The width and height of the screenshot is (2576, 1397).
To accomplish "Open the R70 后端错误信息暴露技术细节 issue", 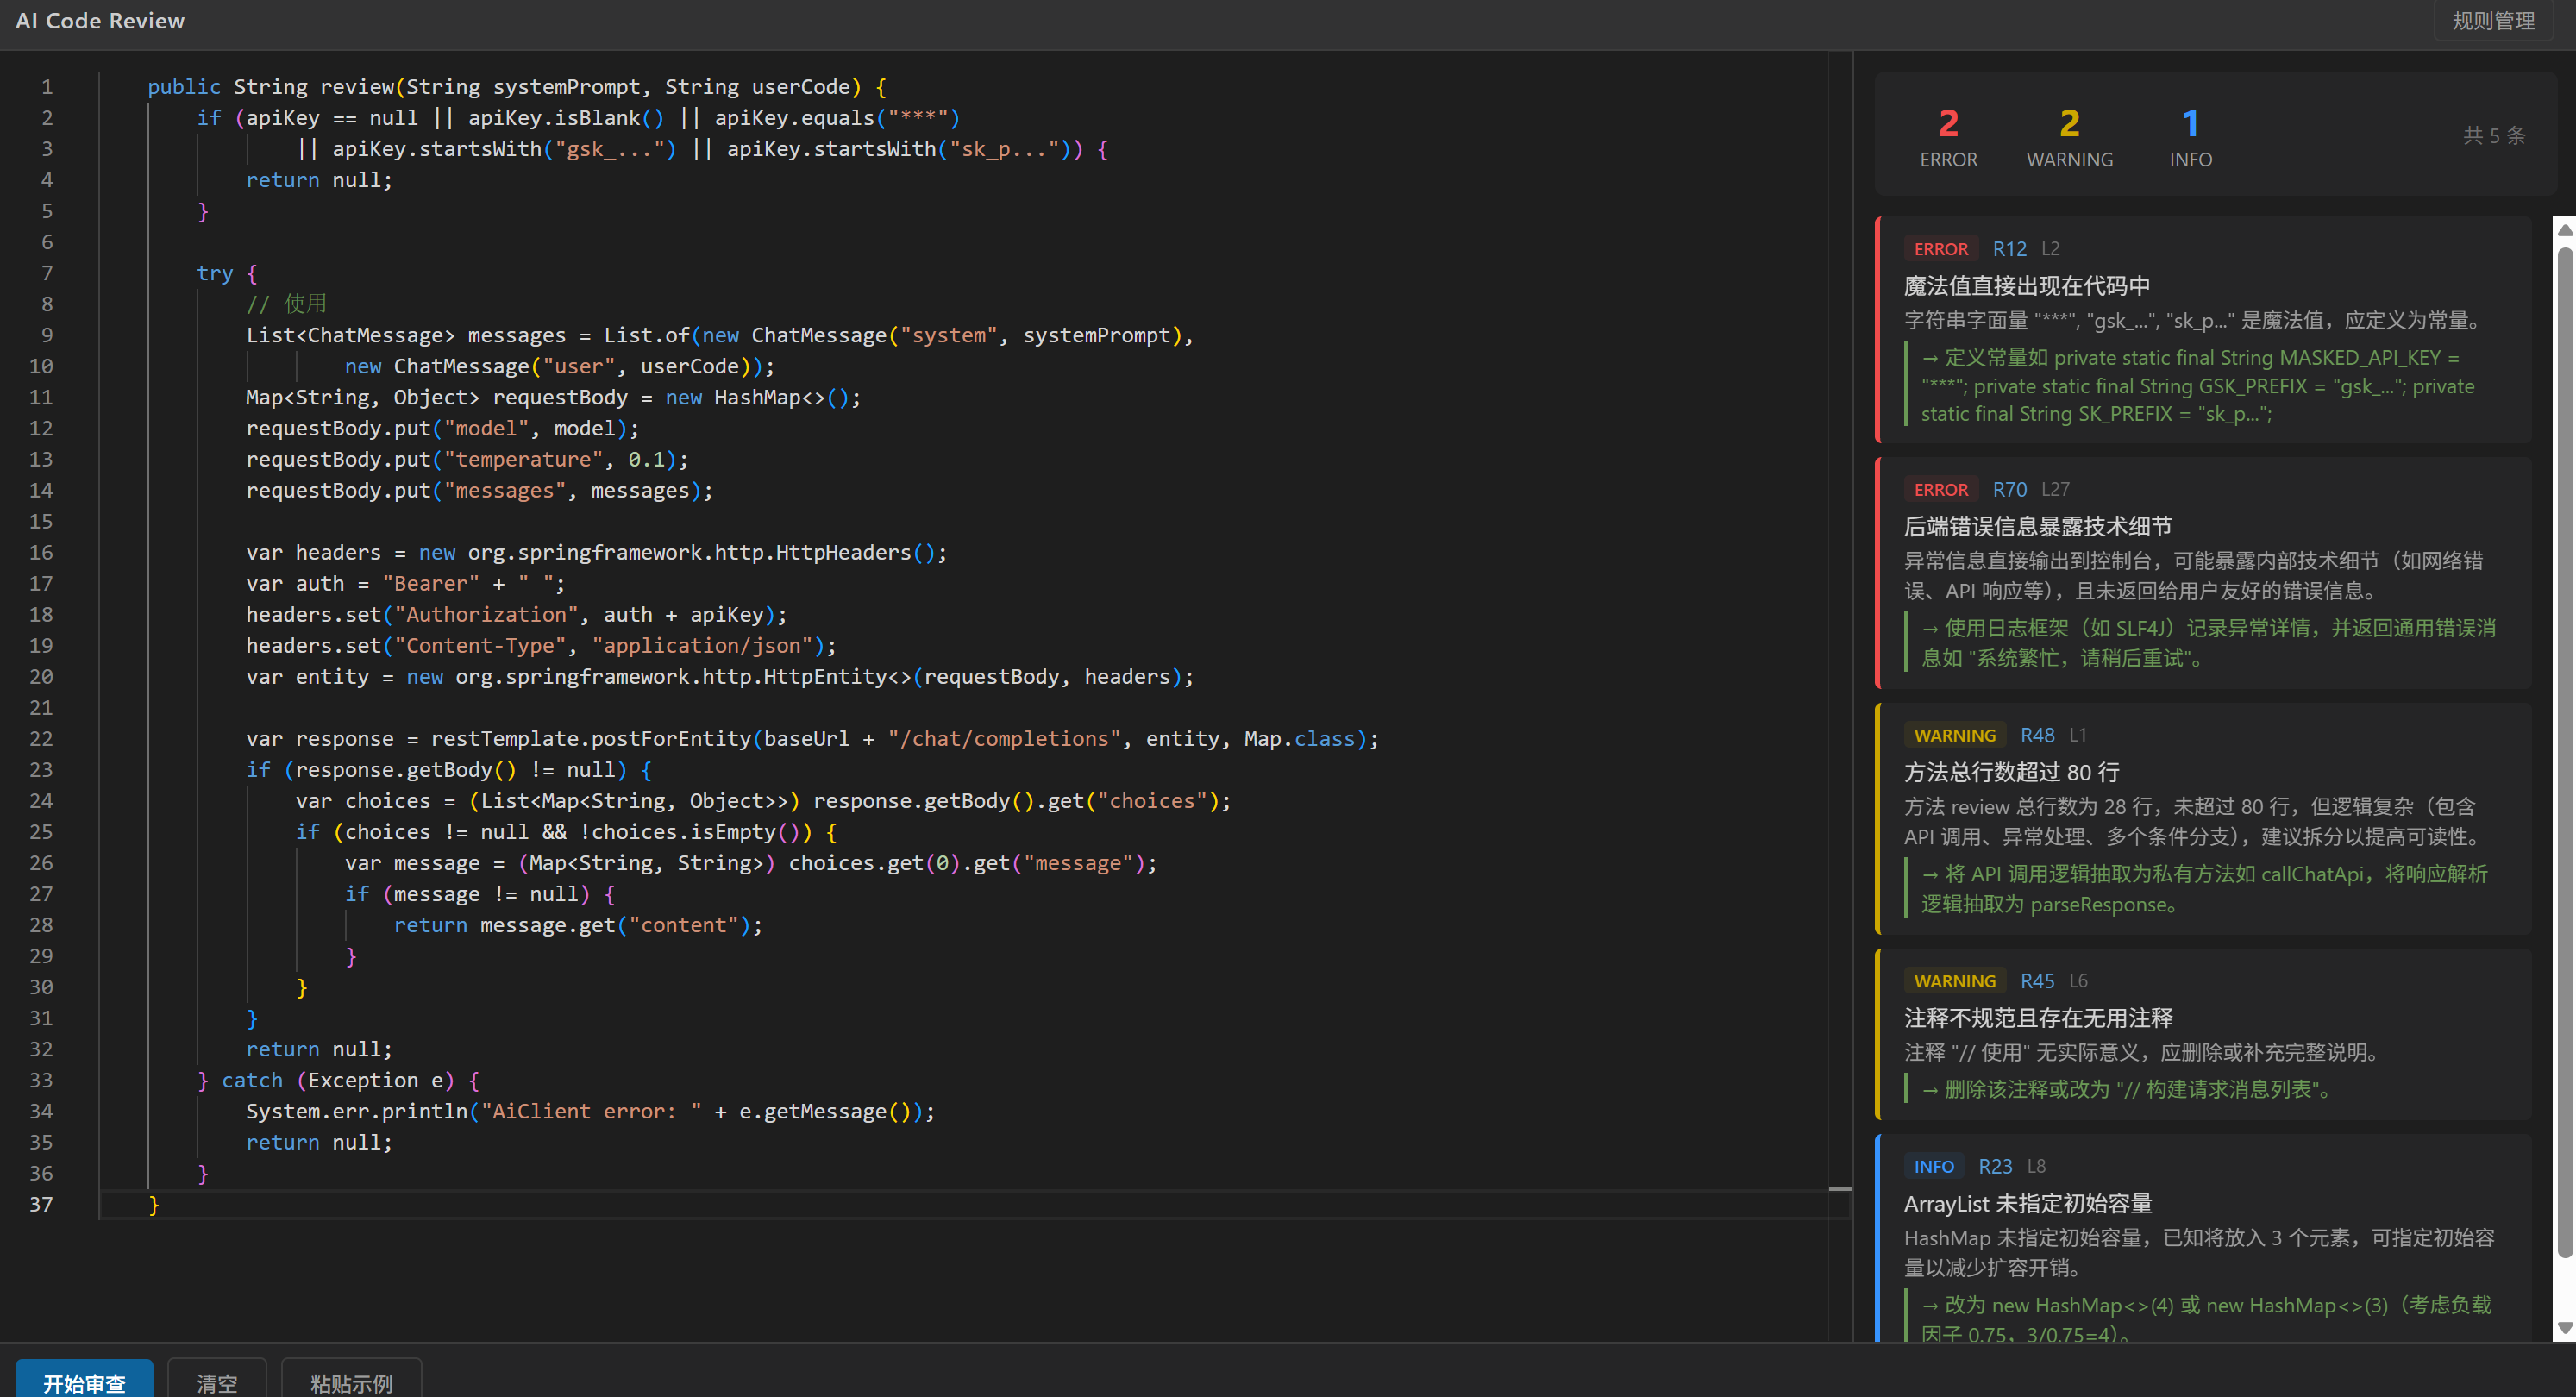I will pyautogui.click(x=2203, y=573).
